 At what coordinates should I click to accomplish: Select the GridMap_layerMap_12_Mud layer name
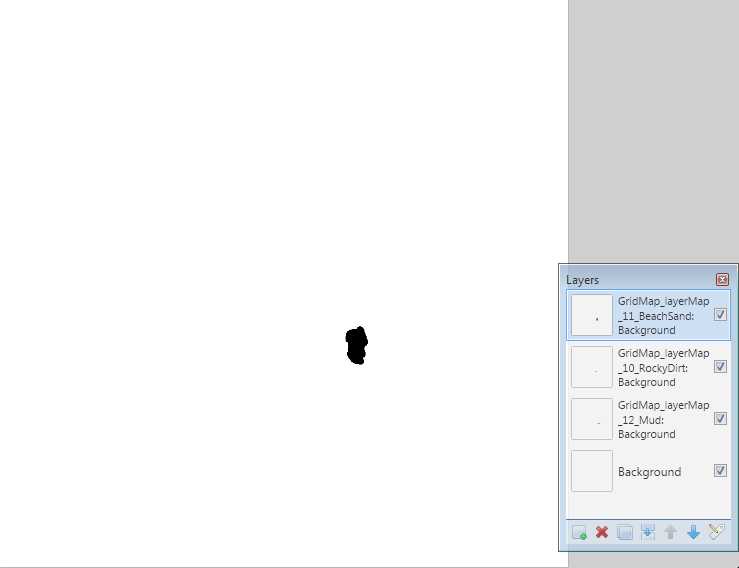(x=663, y=420)
